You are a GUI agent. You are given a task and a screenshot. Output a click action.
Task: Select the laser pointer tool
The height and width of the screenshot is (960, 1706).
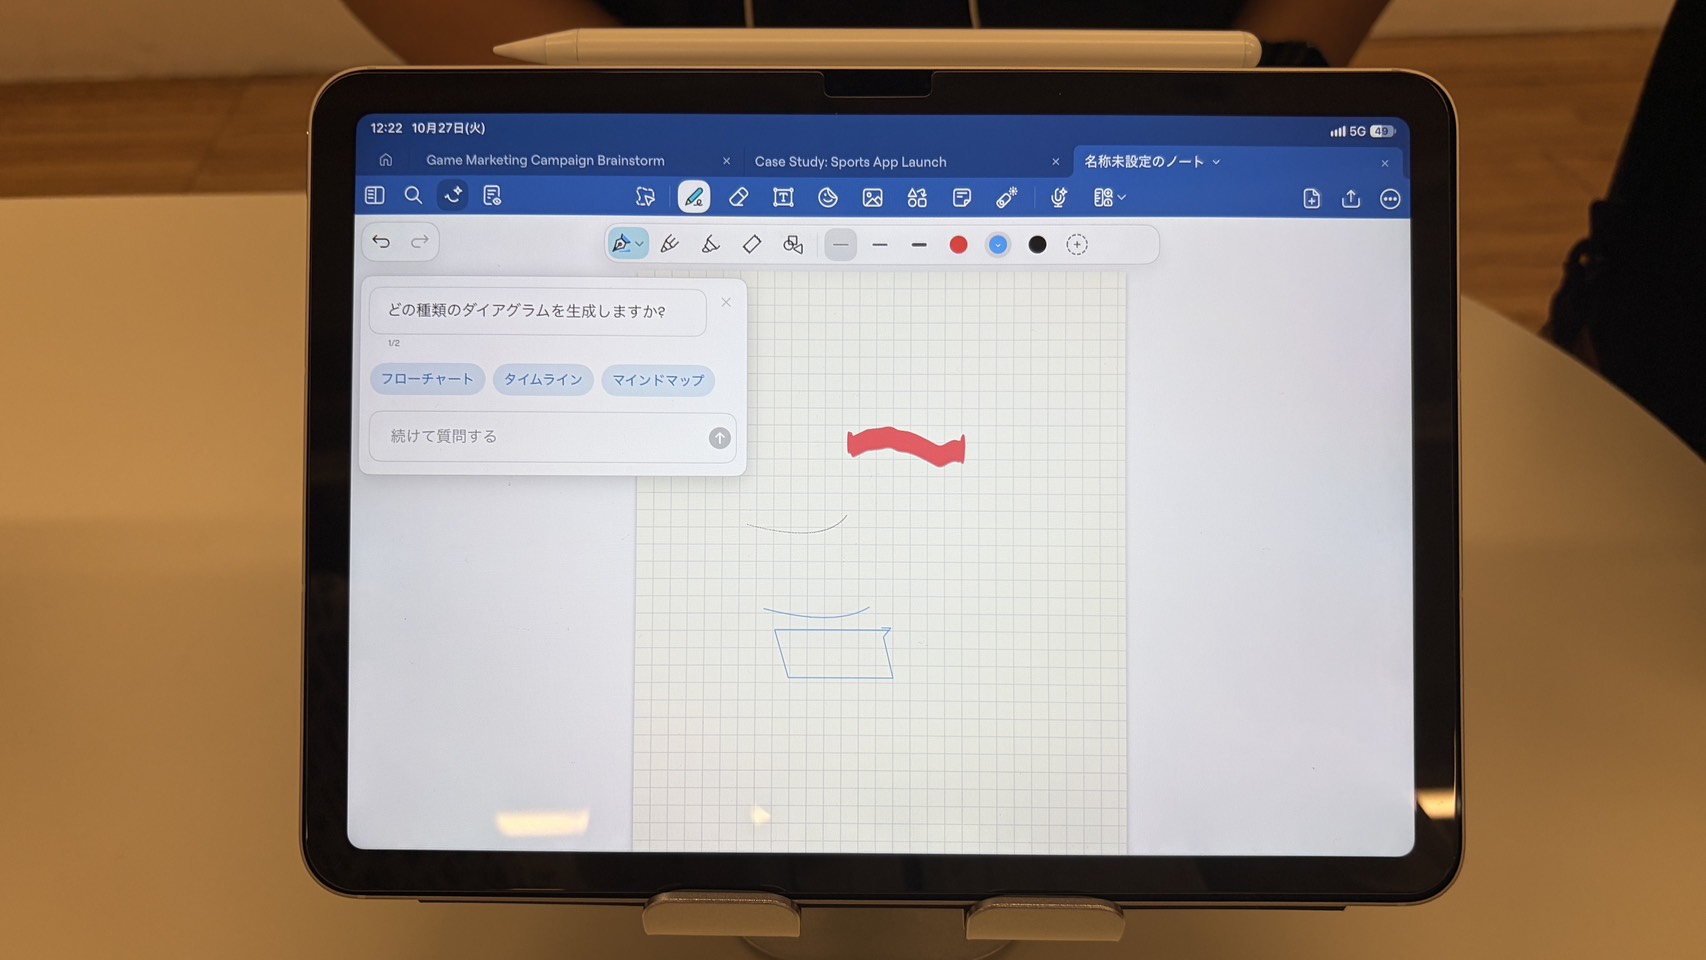(x=1007, y=198)
